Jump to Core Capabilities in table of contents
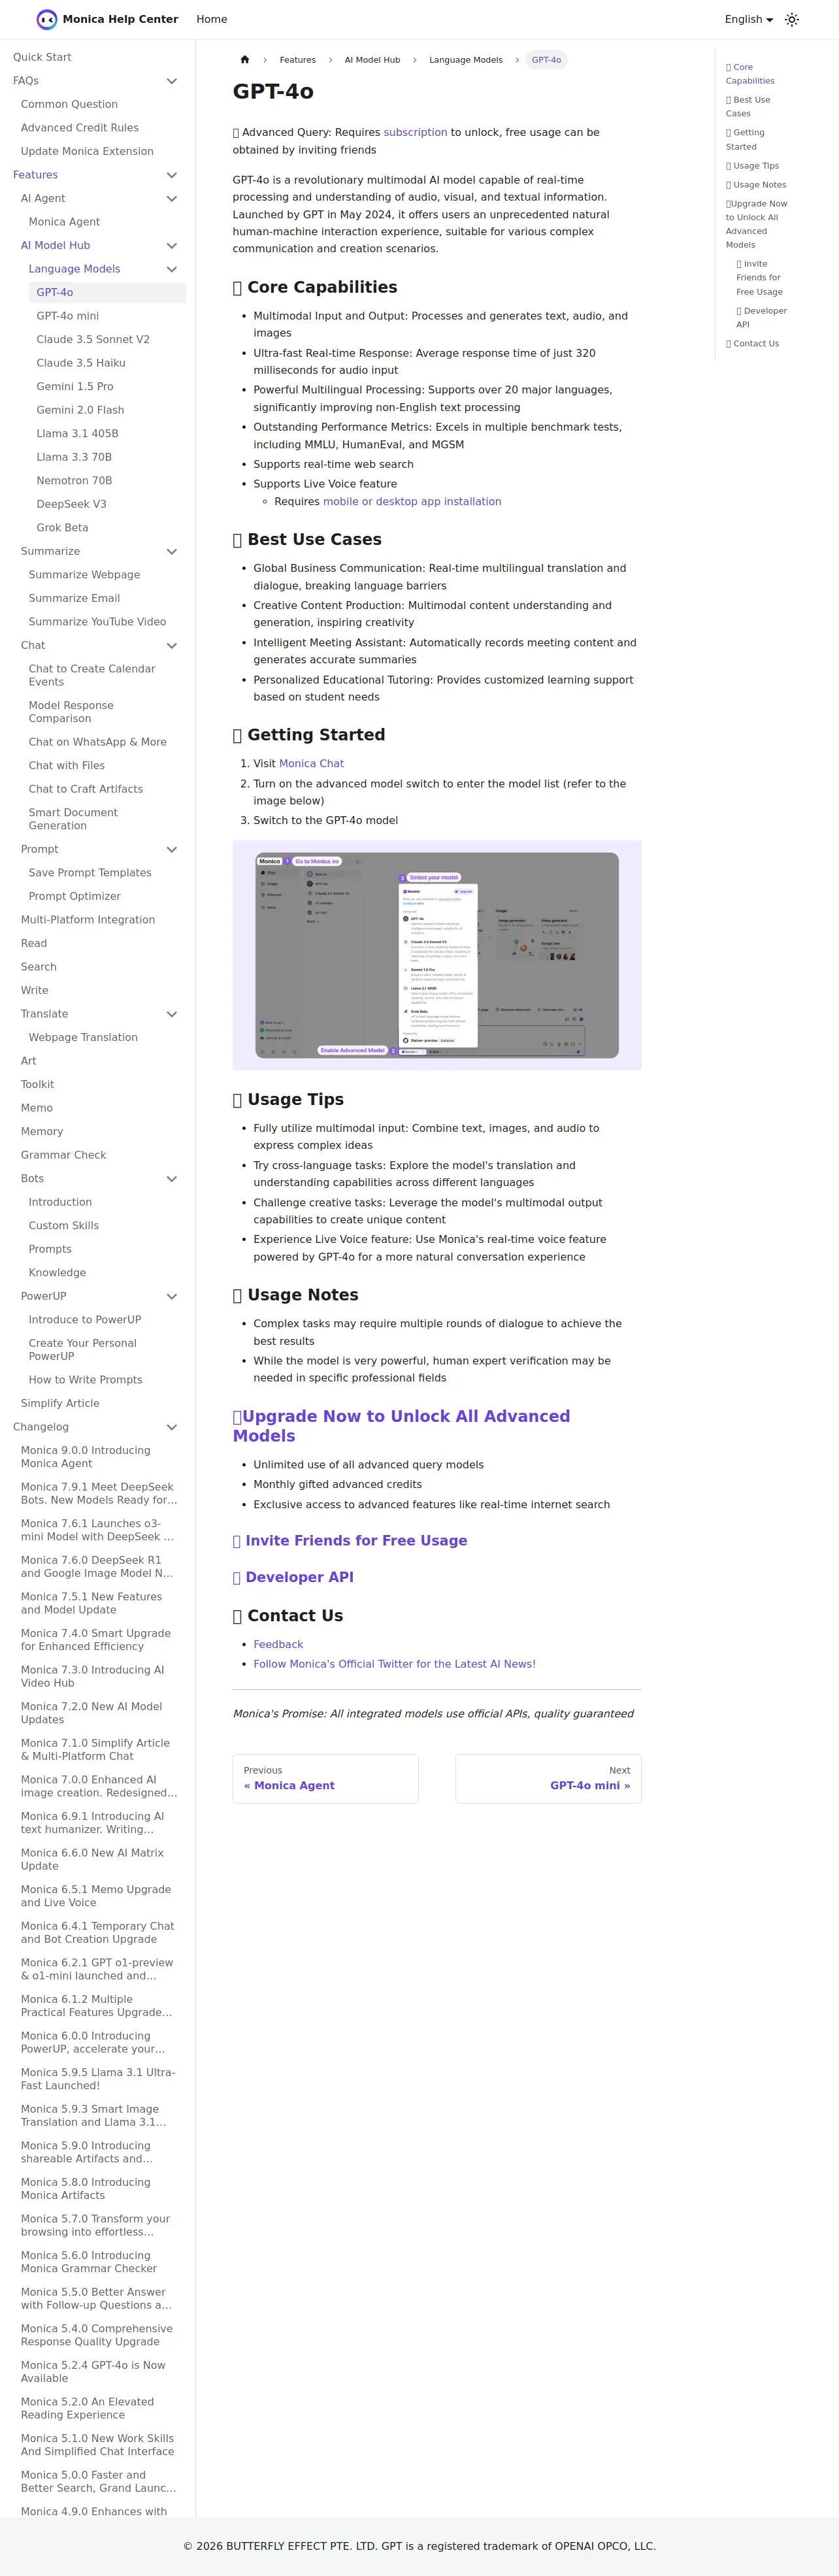The image size is (839, 2576). [750, 74]
